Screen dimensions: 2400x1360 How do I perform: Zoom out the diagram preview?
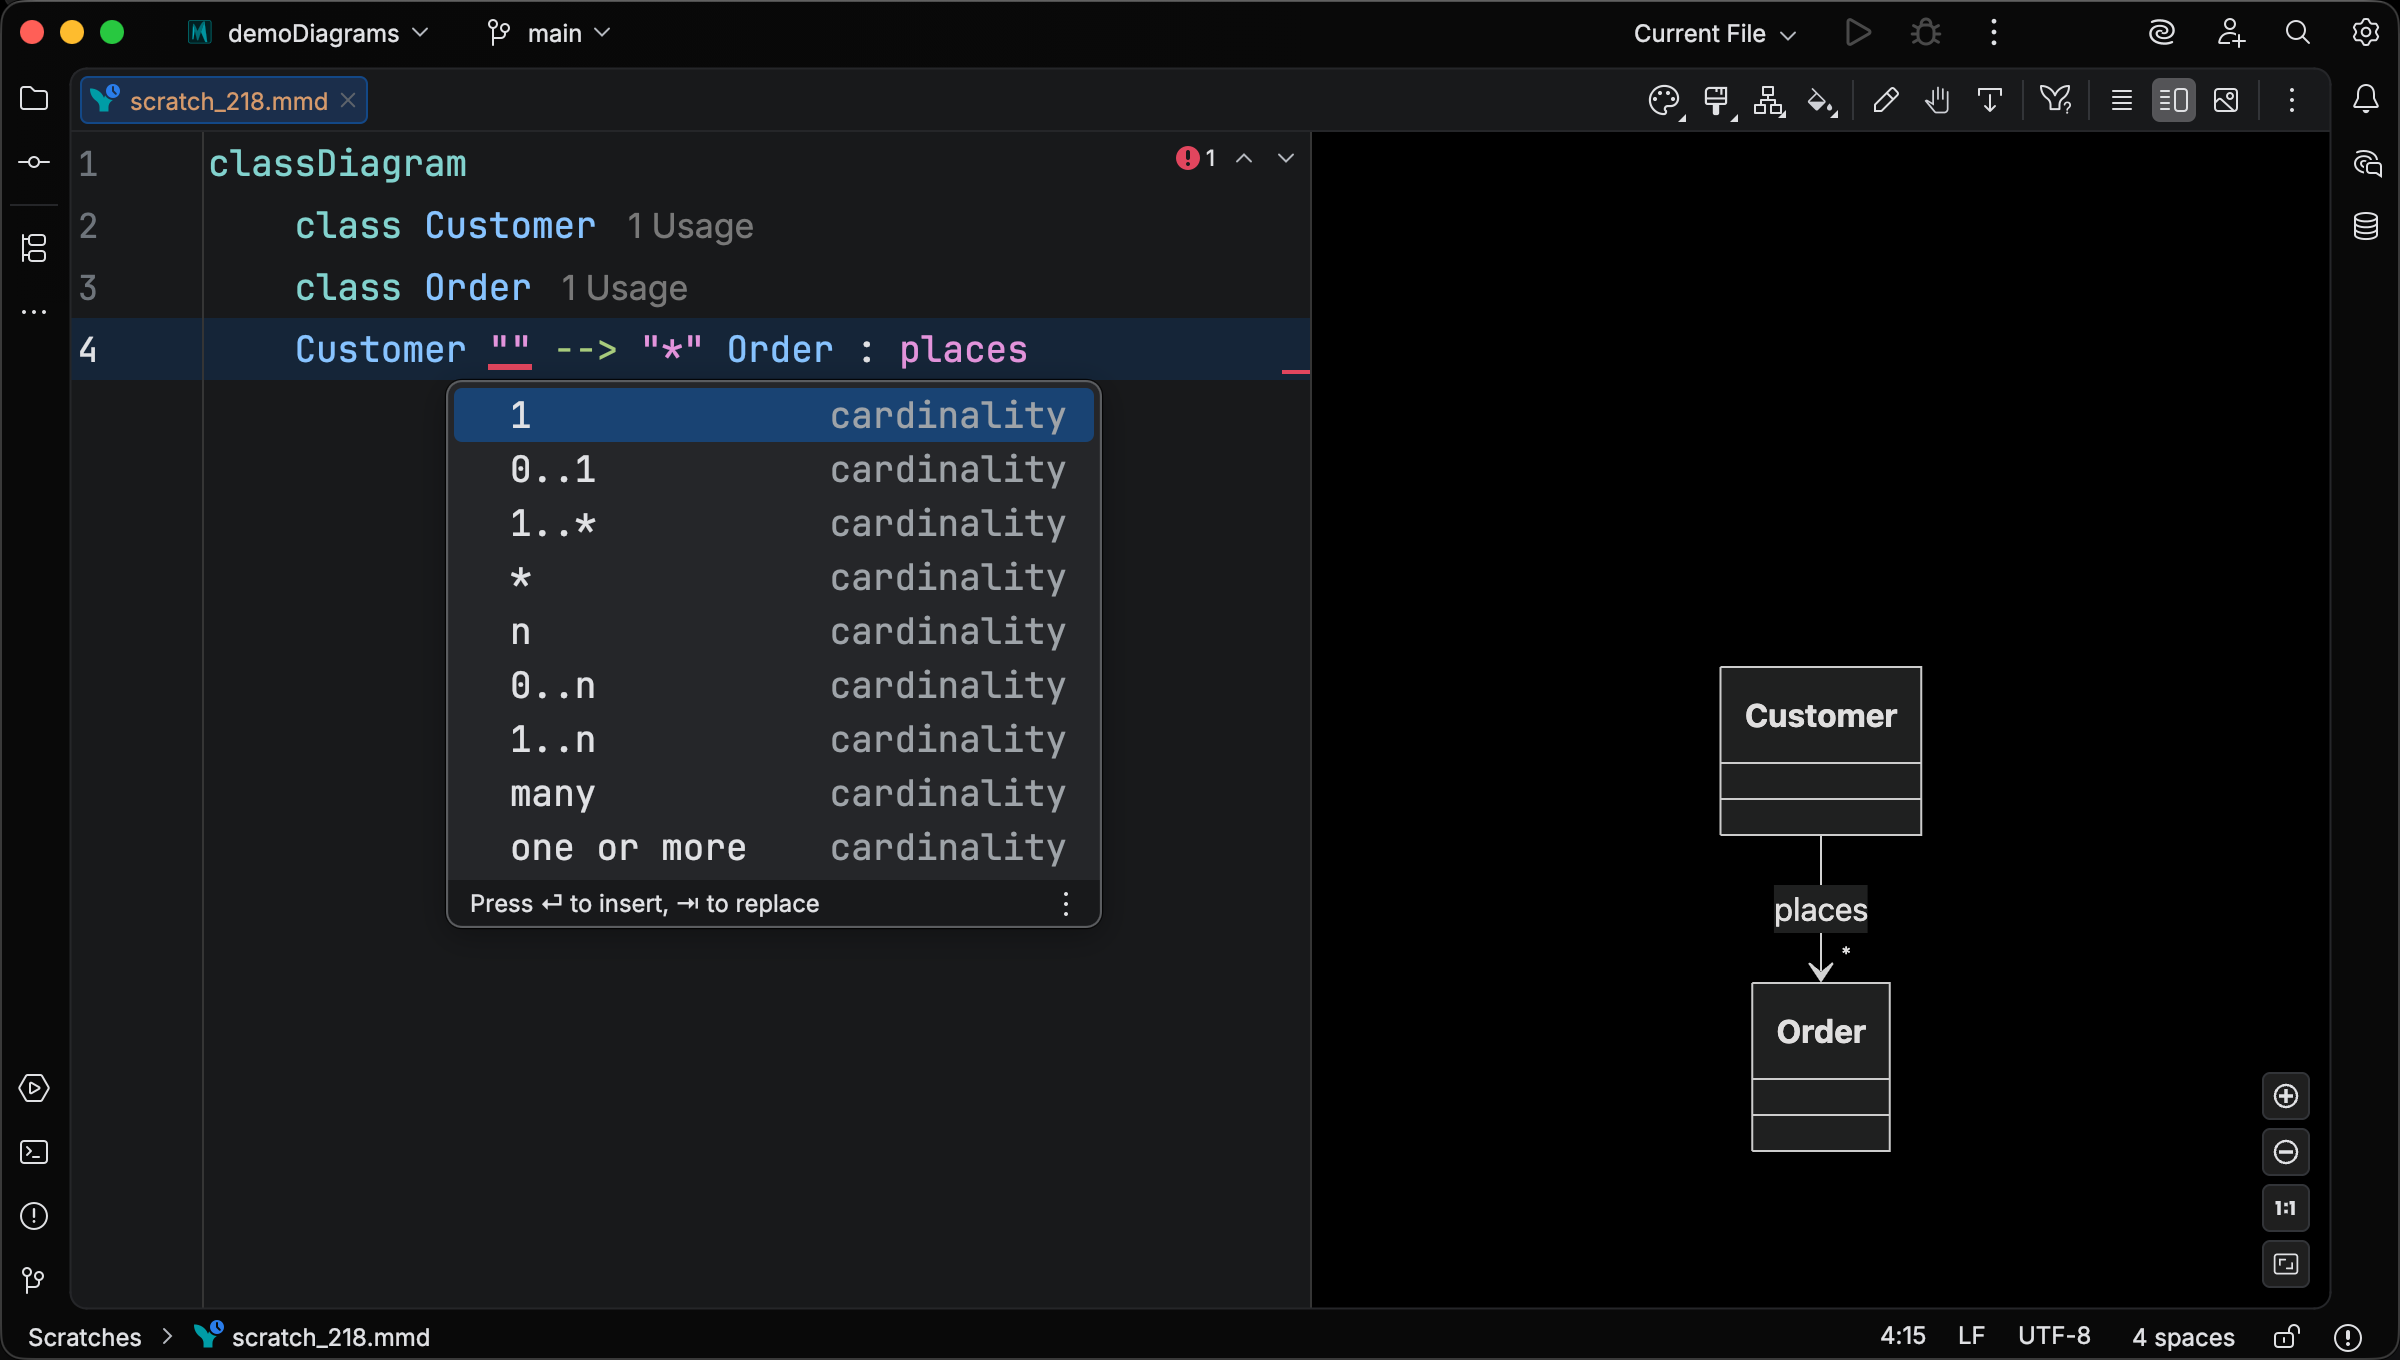[x=2286, y=1152]
